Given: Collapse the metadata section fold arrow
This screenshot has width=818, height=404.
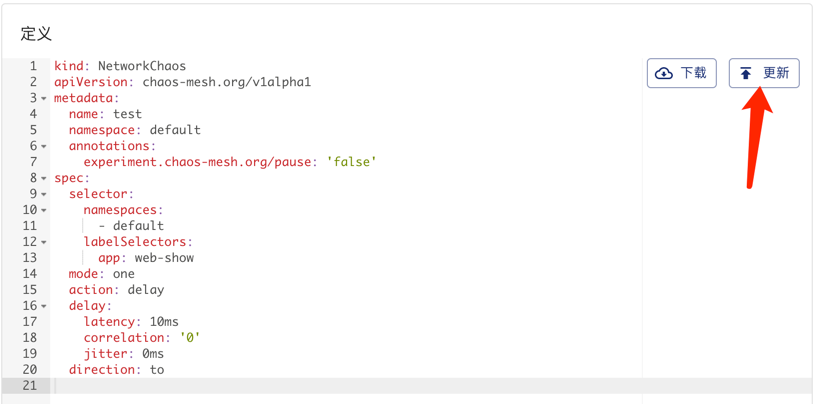Looking at the screenshot, I should tap(44, 98).
